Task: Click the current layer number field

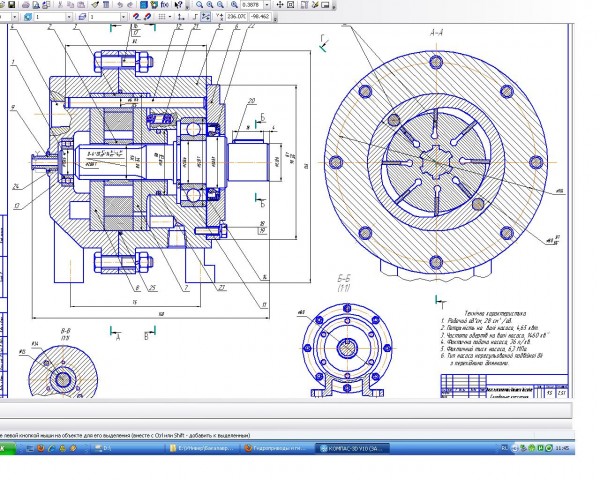Action: coord(104,17)
